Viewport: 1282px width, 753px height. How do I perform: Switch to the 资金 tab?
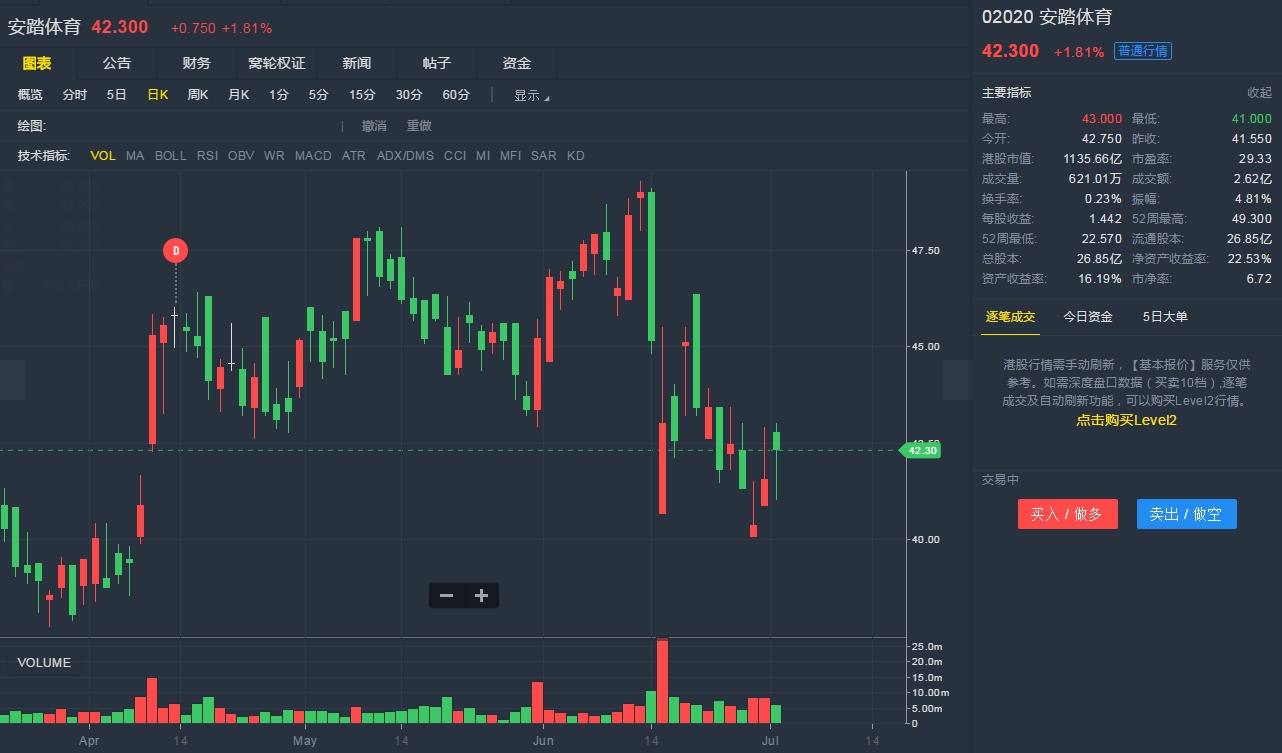(517, 63)
